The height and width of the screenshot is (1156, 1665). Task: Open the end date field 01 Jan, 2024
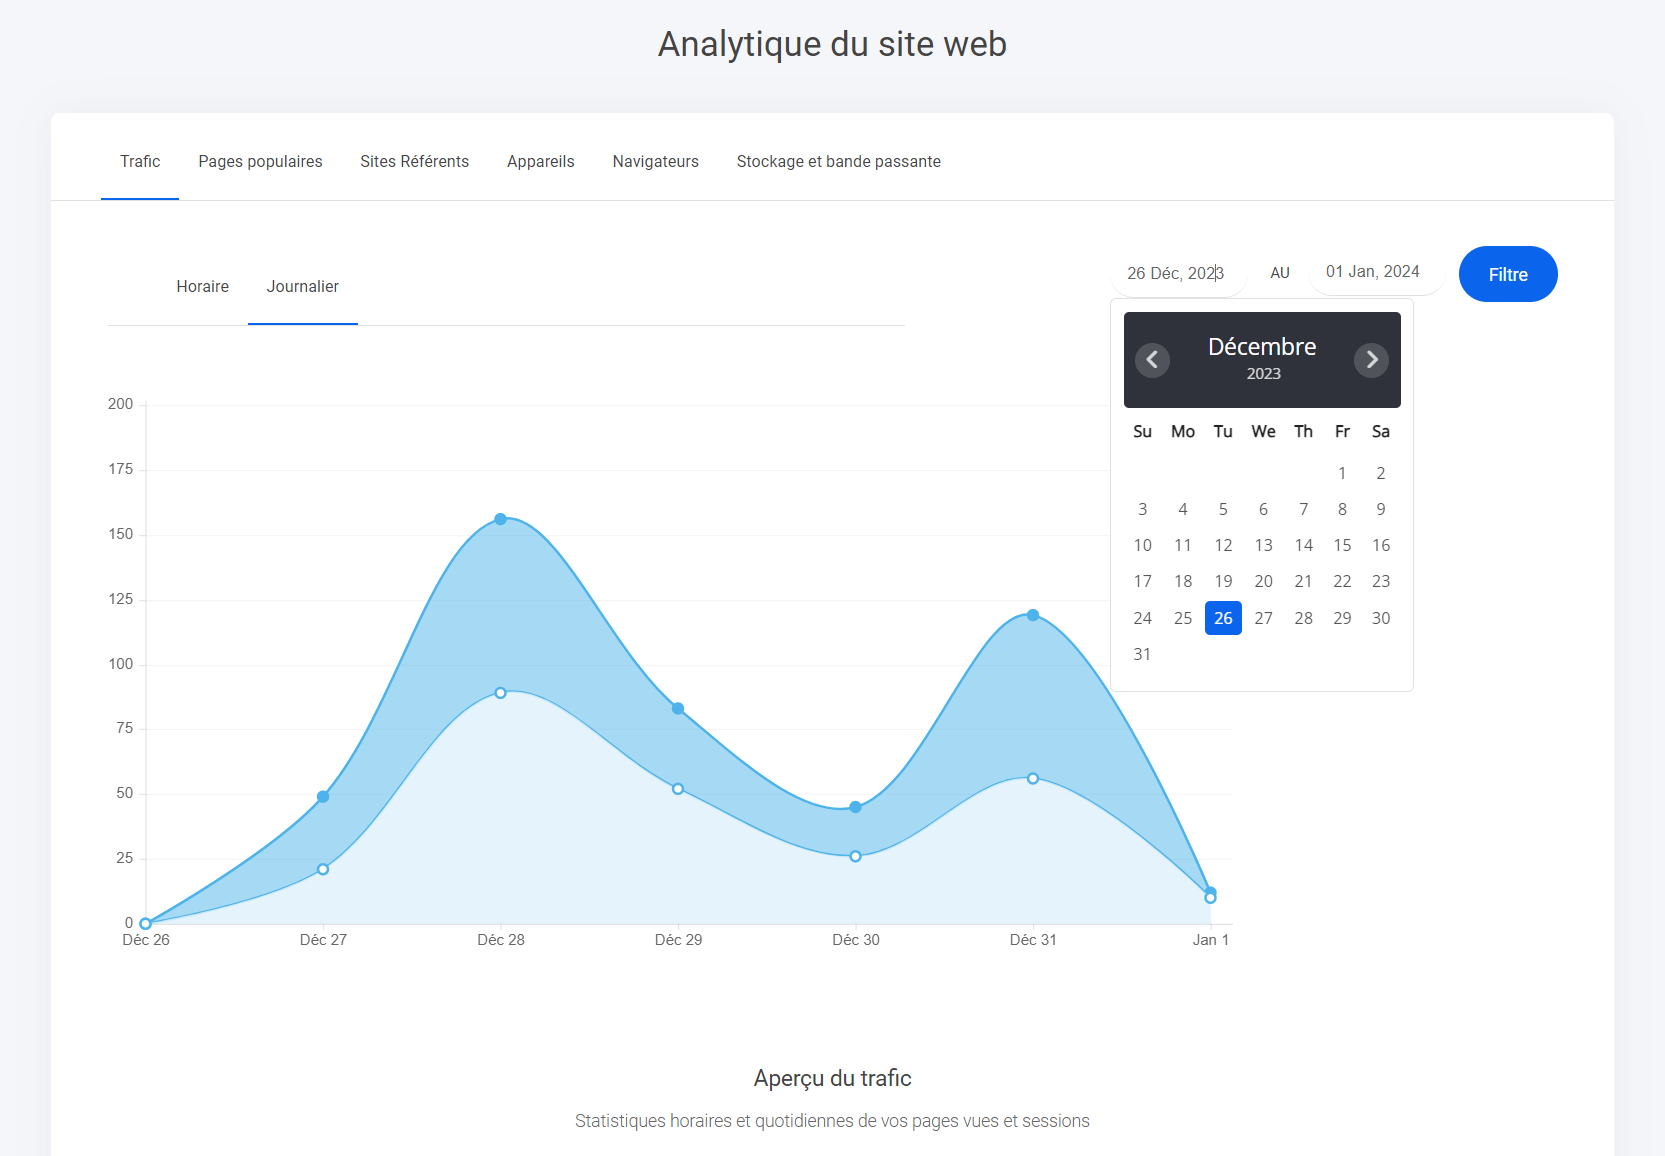point(1373,272)
